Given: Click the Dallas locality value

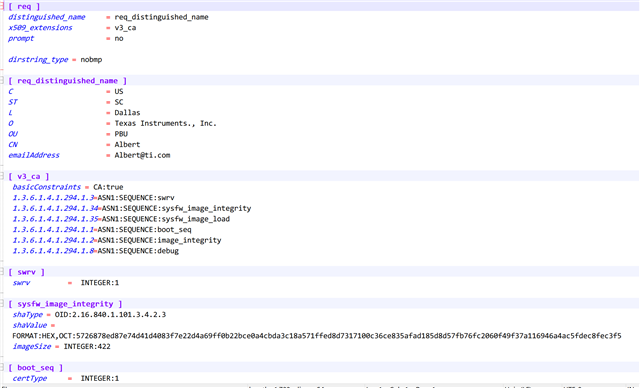Looking at the screenshot, I should click(127, 113).
